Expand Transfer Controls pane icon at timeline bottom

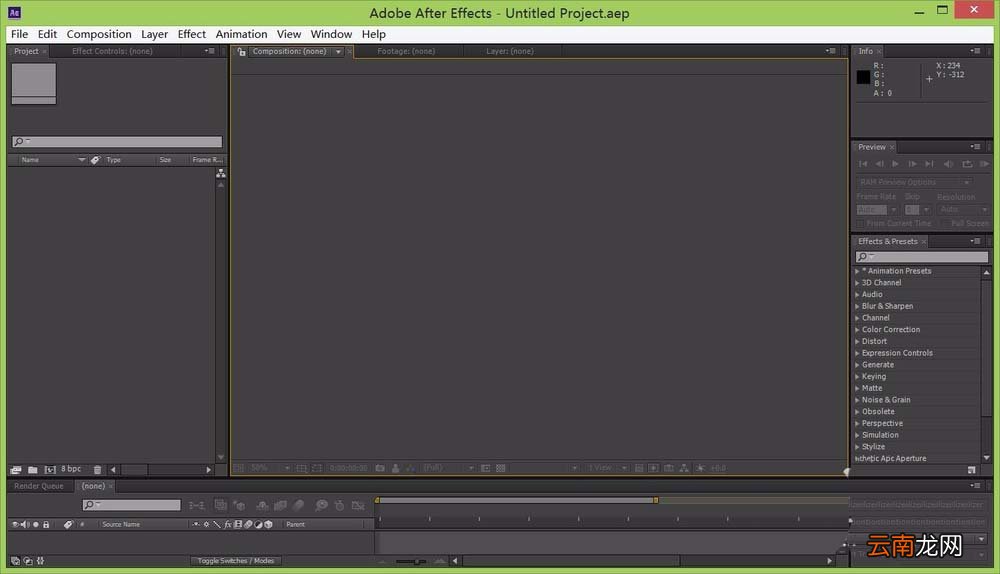pos(27,561)
